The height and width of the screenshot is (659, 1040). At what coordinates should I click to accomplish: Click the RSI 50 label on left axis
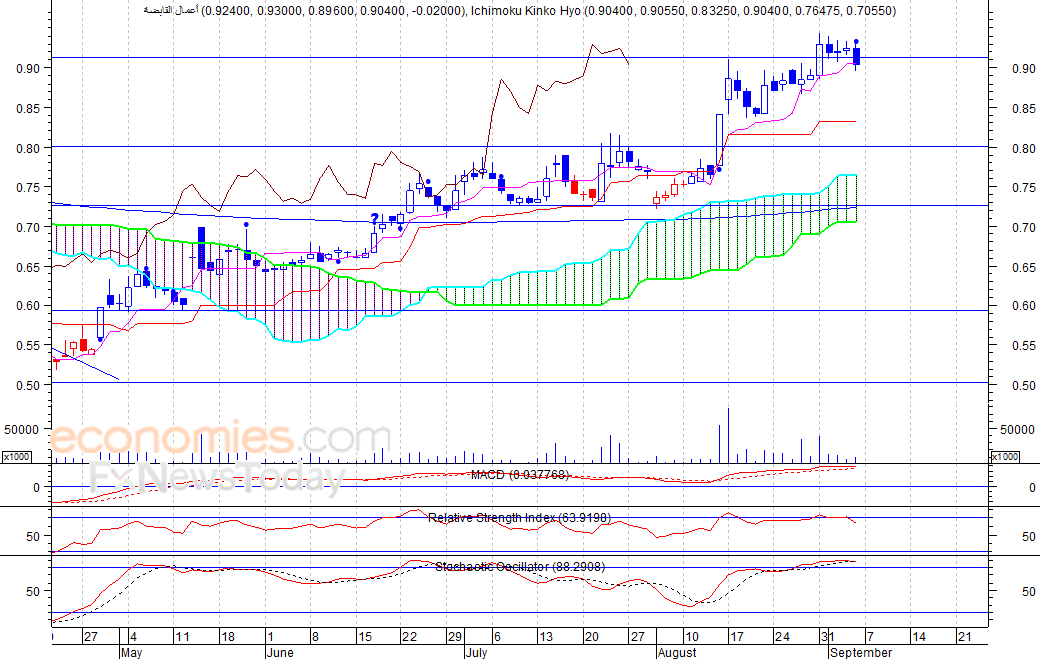click(x=33, y=536)
